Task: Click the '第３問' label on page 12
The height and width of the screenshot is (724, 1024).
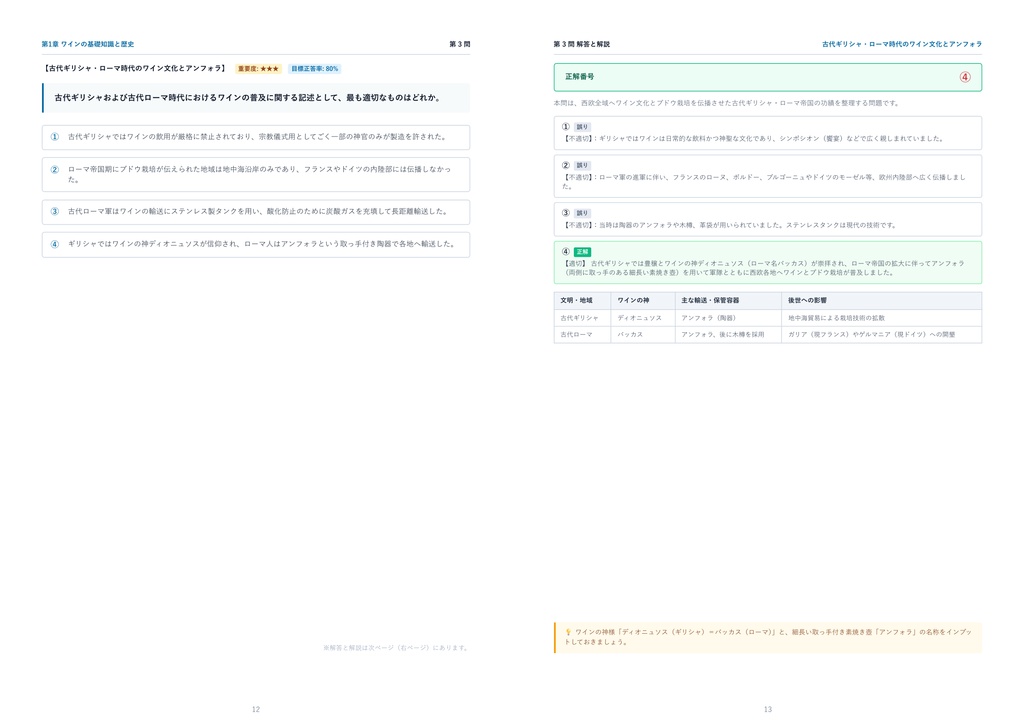Action: coord(459,44)
